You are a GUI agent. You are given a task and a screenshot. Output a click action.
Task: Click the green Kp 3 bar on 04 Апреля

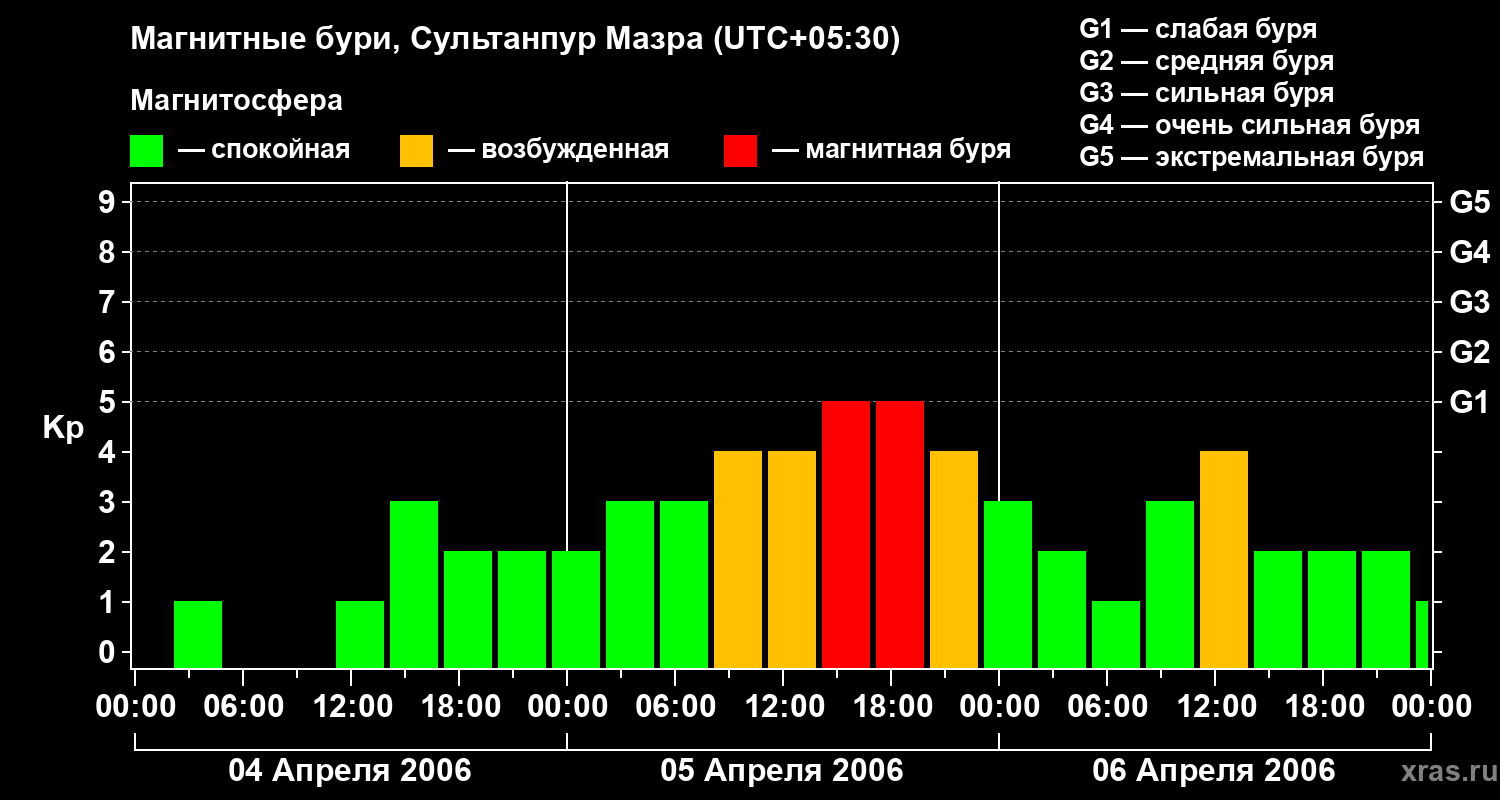(x=414, y=584)
